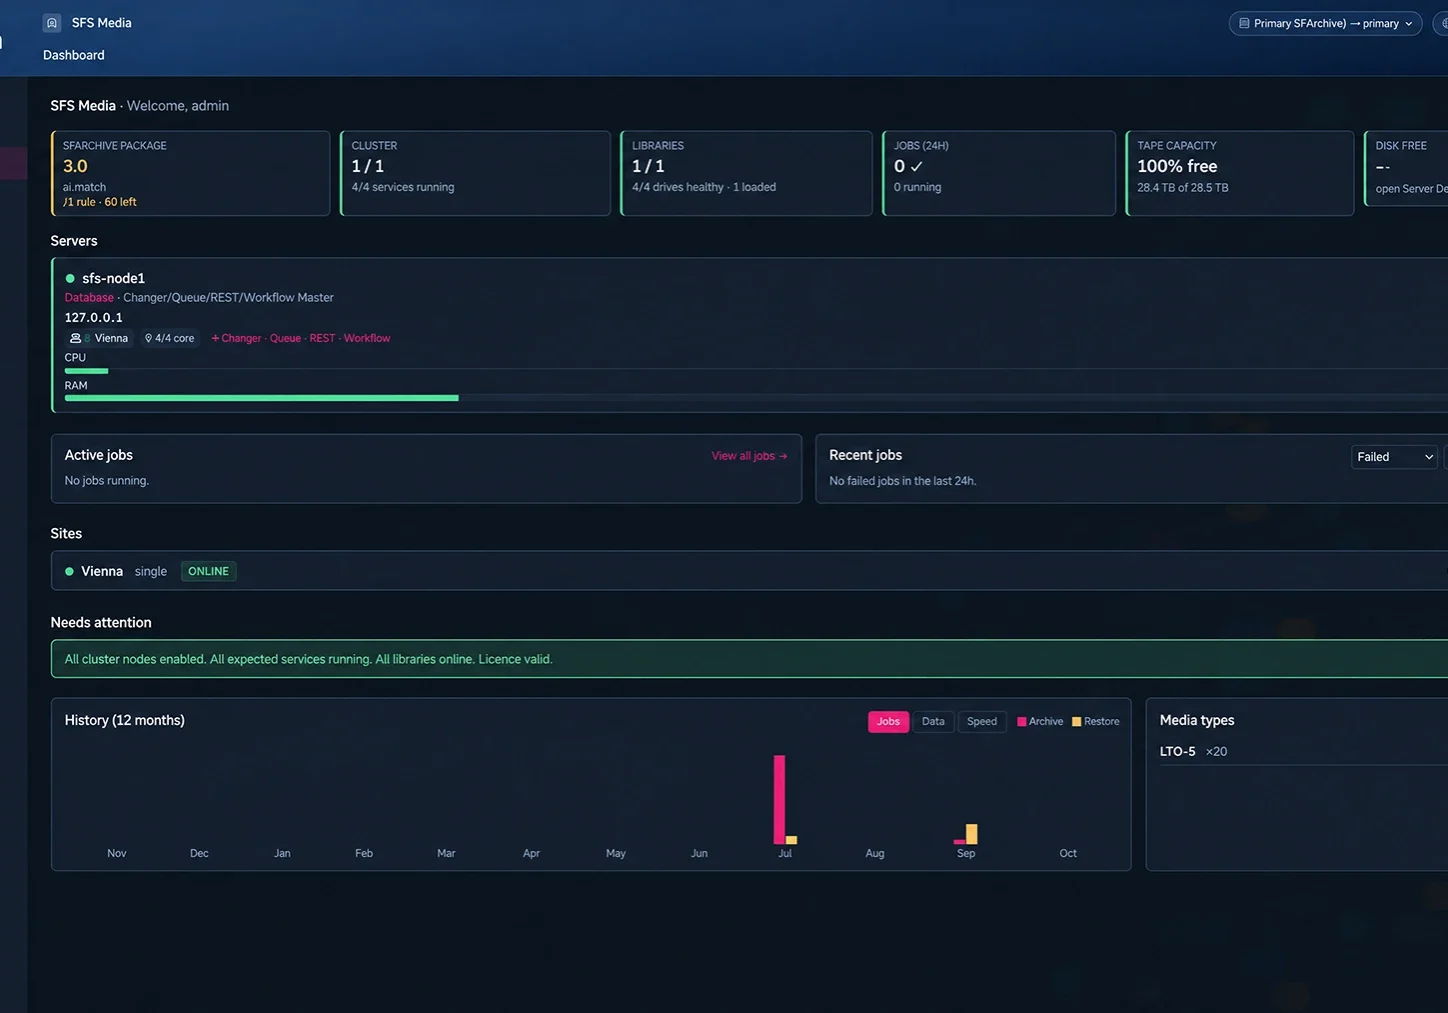Screen dimensions: 1448x1013
Task: Click the tall Archive bar for Jul
Action: tap(779, 799)
